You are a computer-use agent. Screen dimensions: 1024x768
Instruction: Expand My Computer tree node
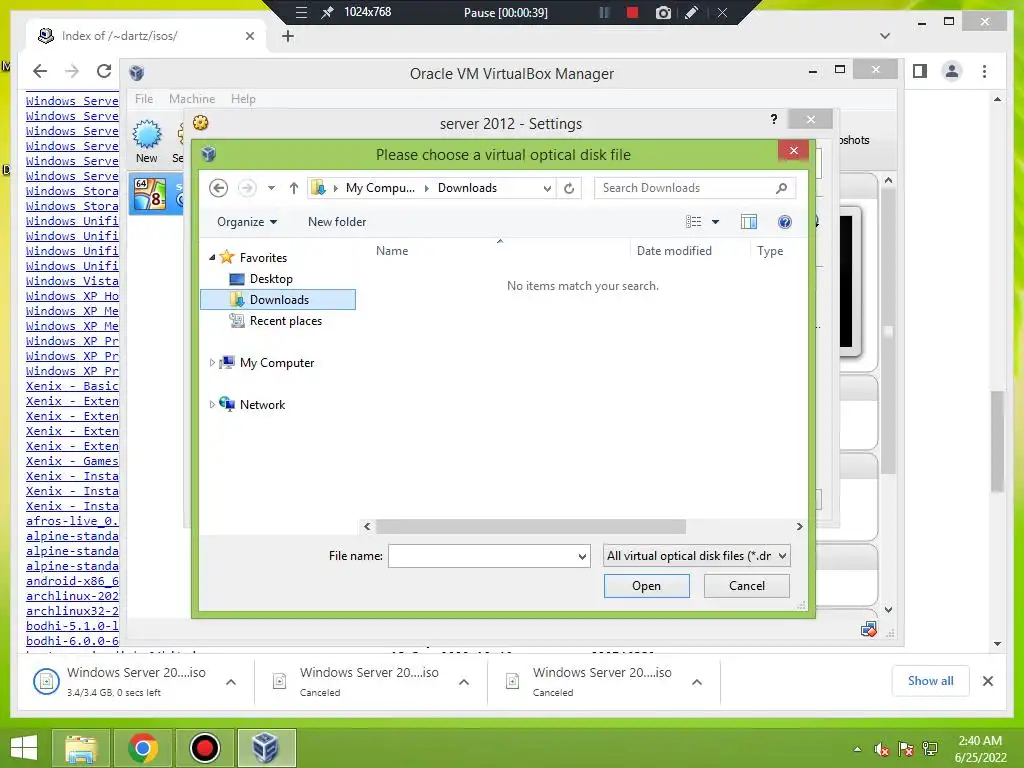tap(212, 362)
